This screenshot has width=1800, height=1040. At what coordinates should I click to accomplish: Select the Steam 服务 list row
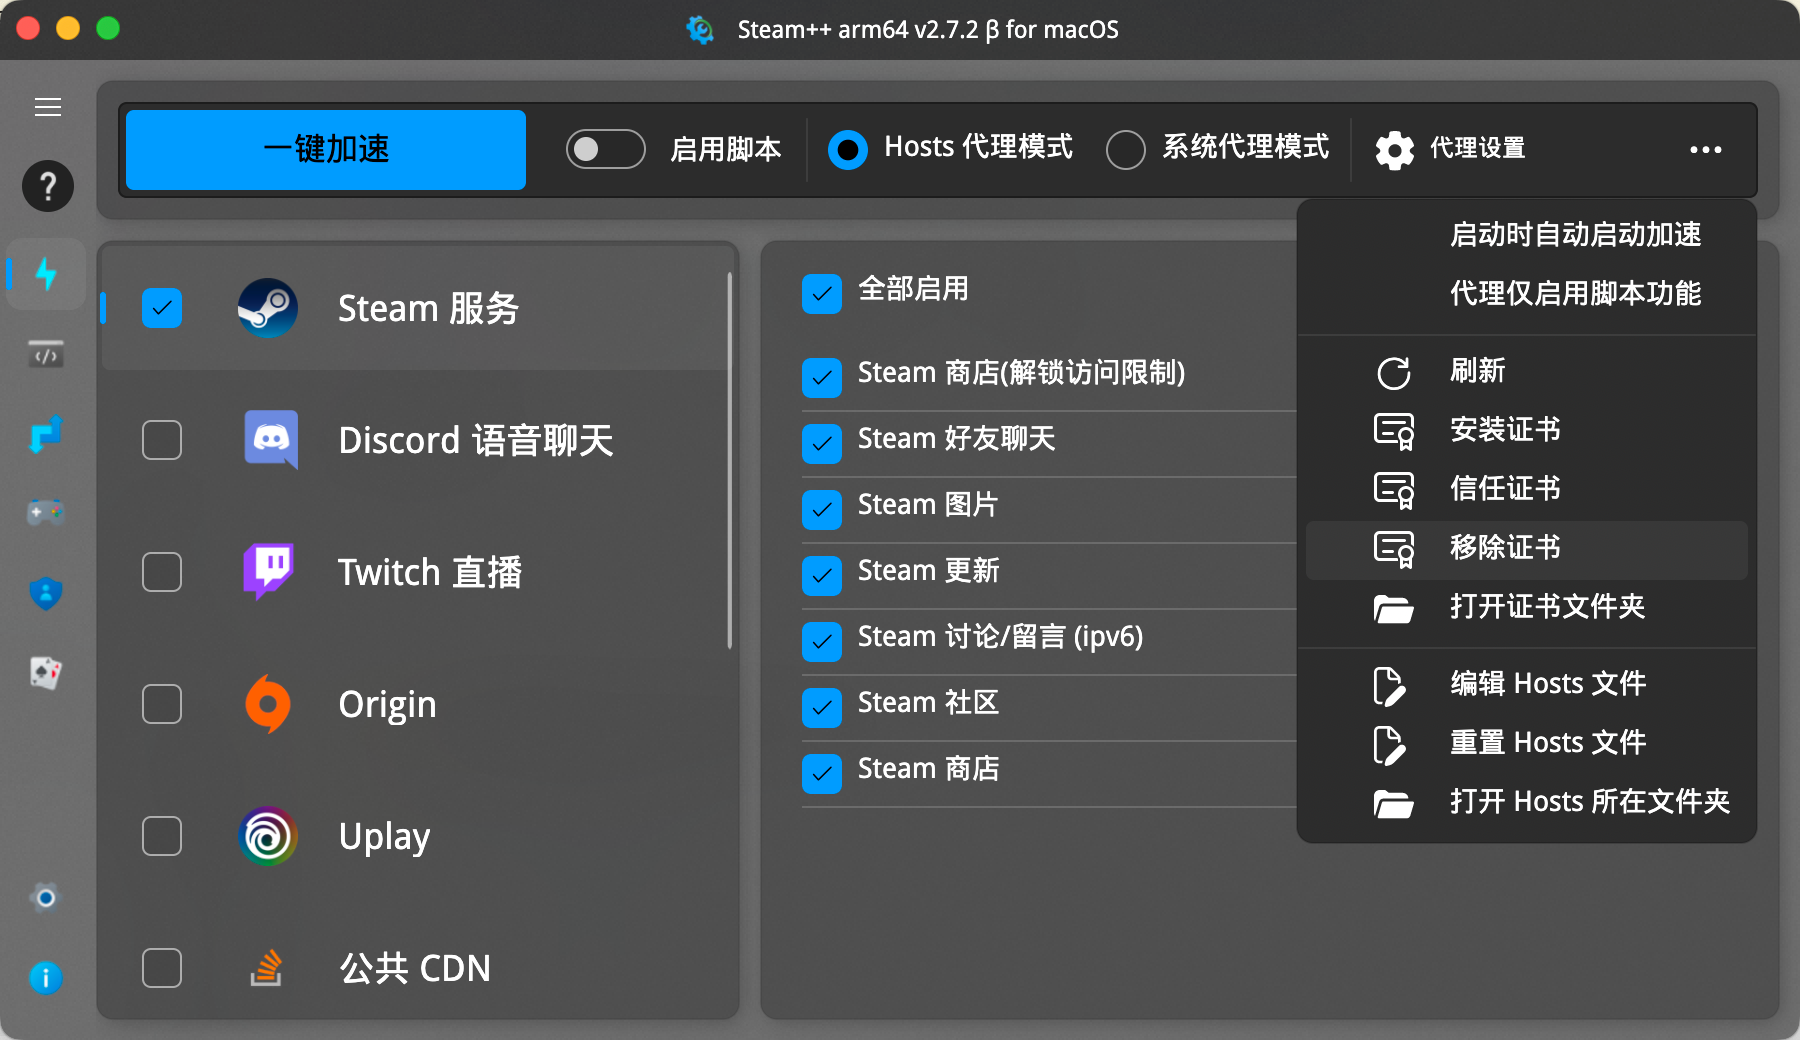click(415, 308)
